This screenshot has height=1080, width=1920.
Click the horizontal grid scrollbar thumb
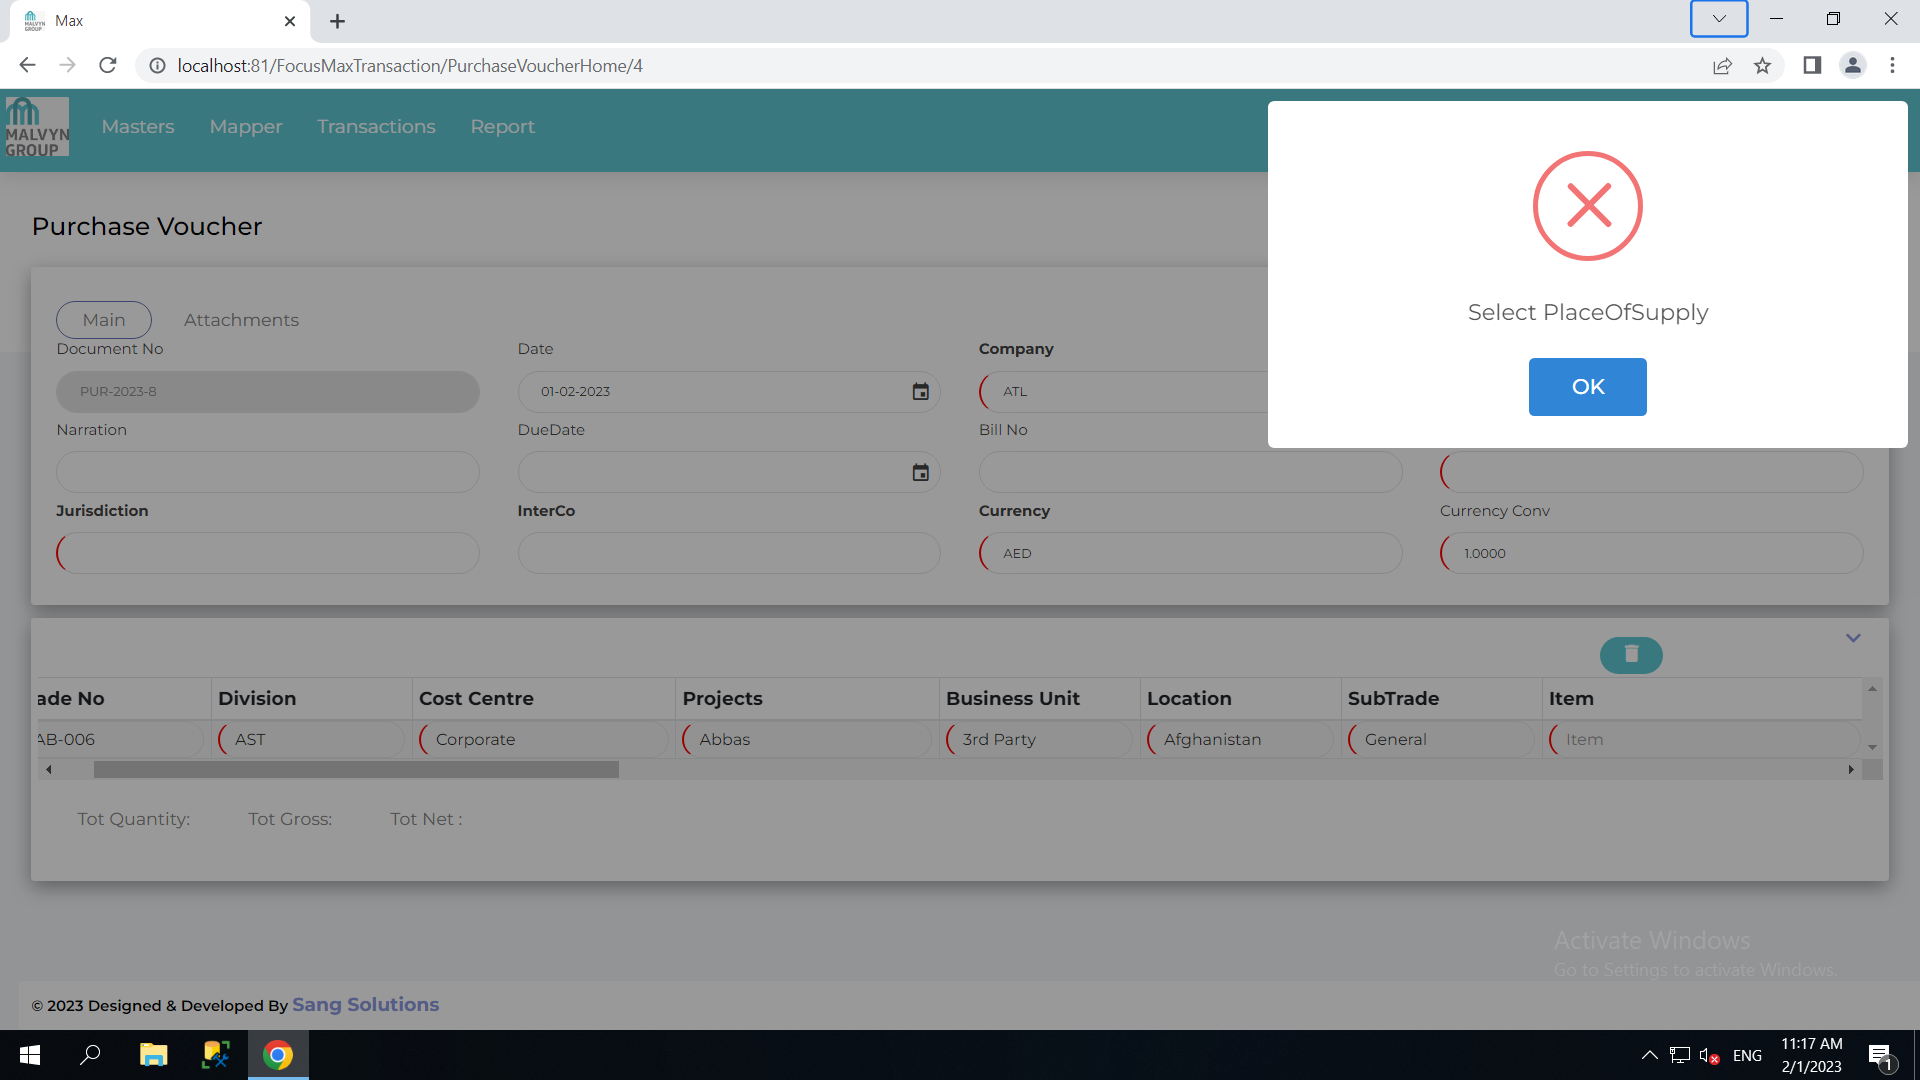point(356,770)
